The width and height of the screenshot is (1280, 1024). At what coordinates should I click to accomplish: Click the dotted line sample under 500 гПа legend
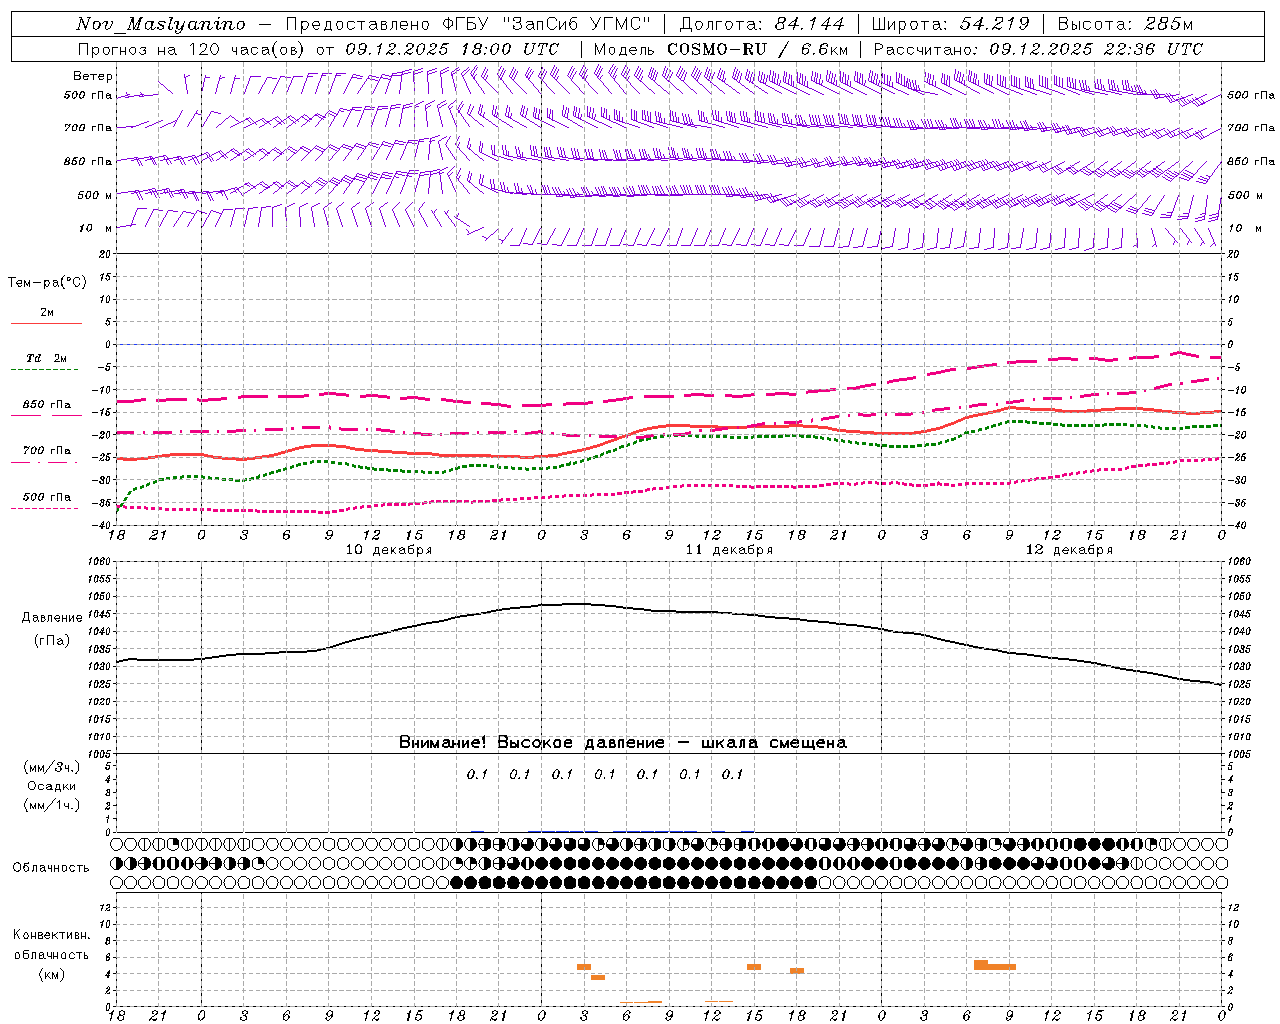coord(45,508)
